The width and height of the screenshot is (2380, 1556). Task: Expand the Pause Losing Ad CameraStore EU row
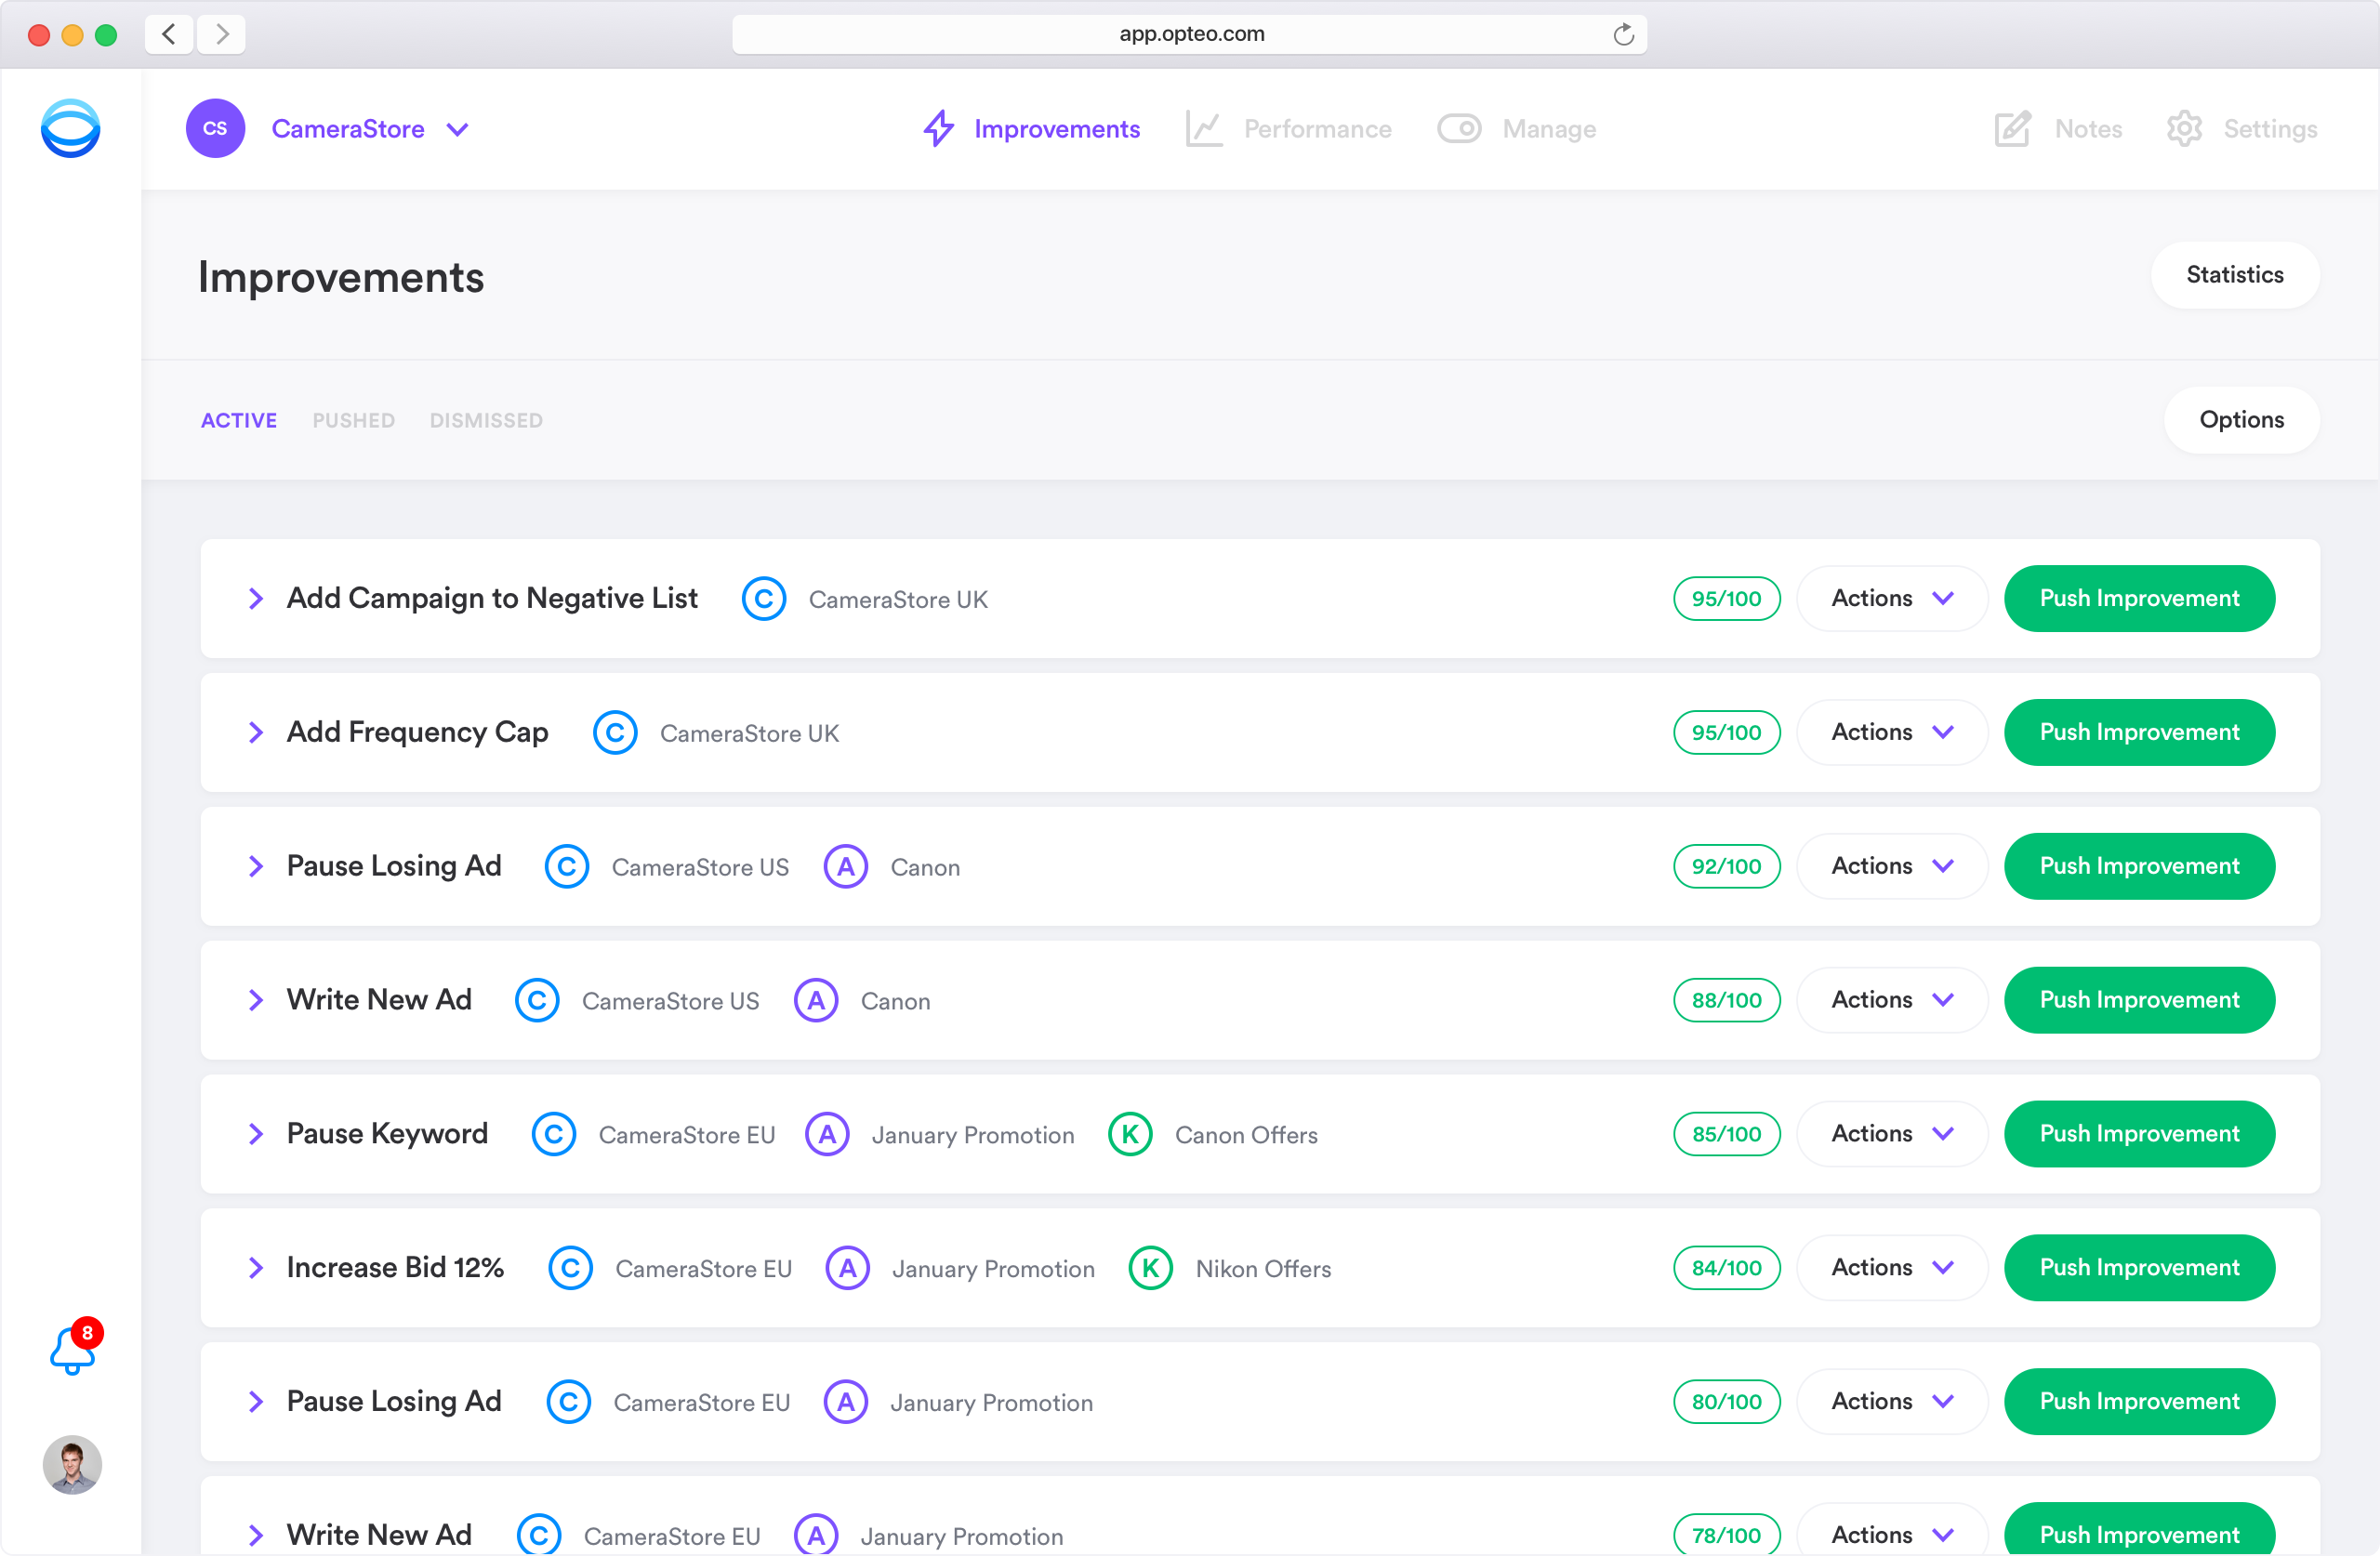(x=256, y=1401)
